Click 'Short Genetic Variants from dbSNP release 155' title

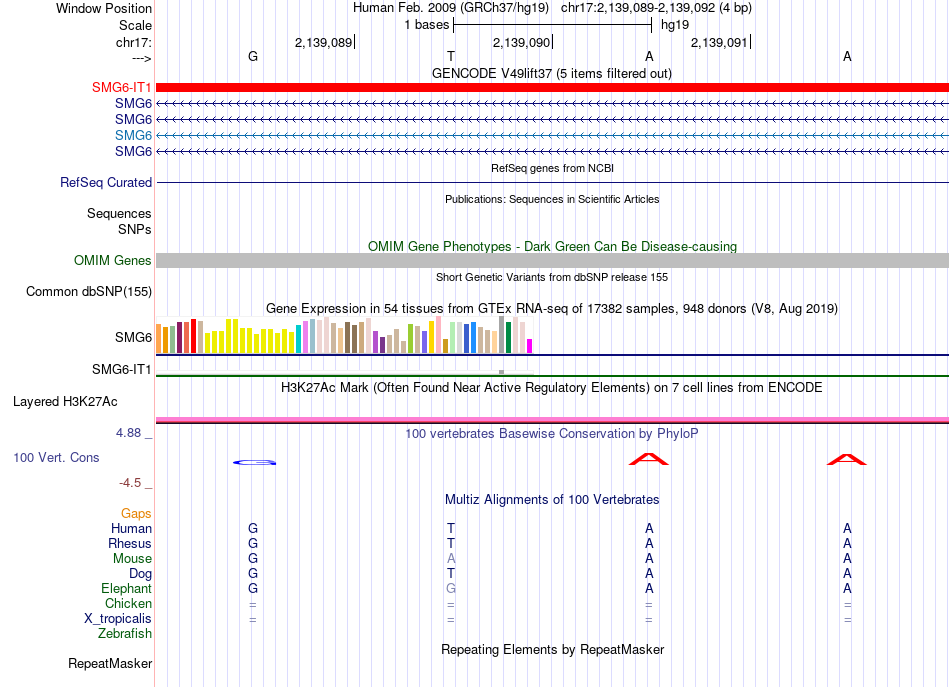[552, 277]
